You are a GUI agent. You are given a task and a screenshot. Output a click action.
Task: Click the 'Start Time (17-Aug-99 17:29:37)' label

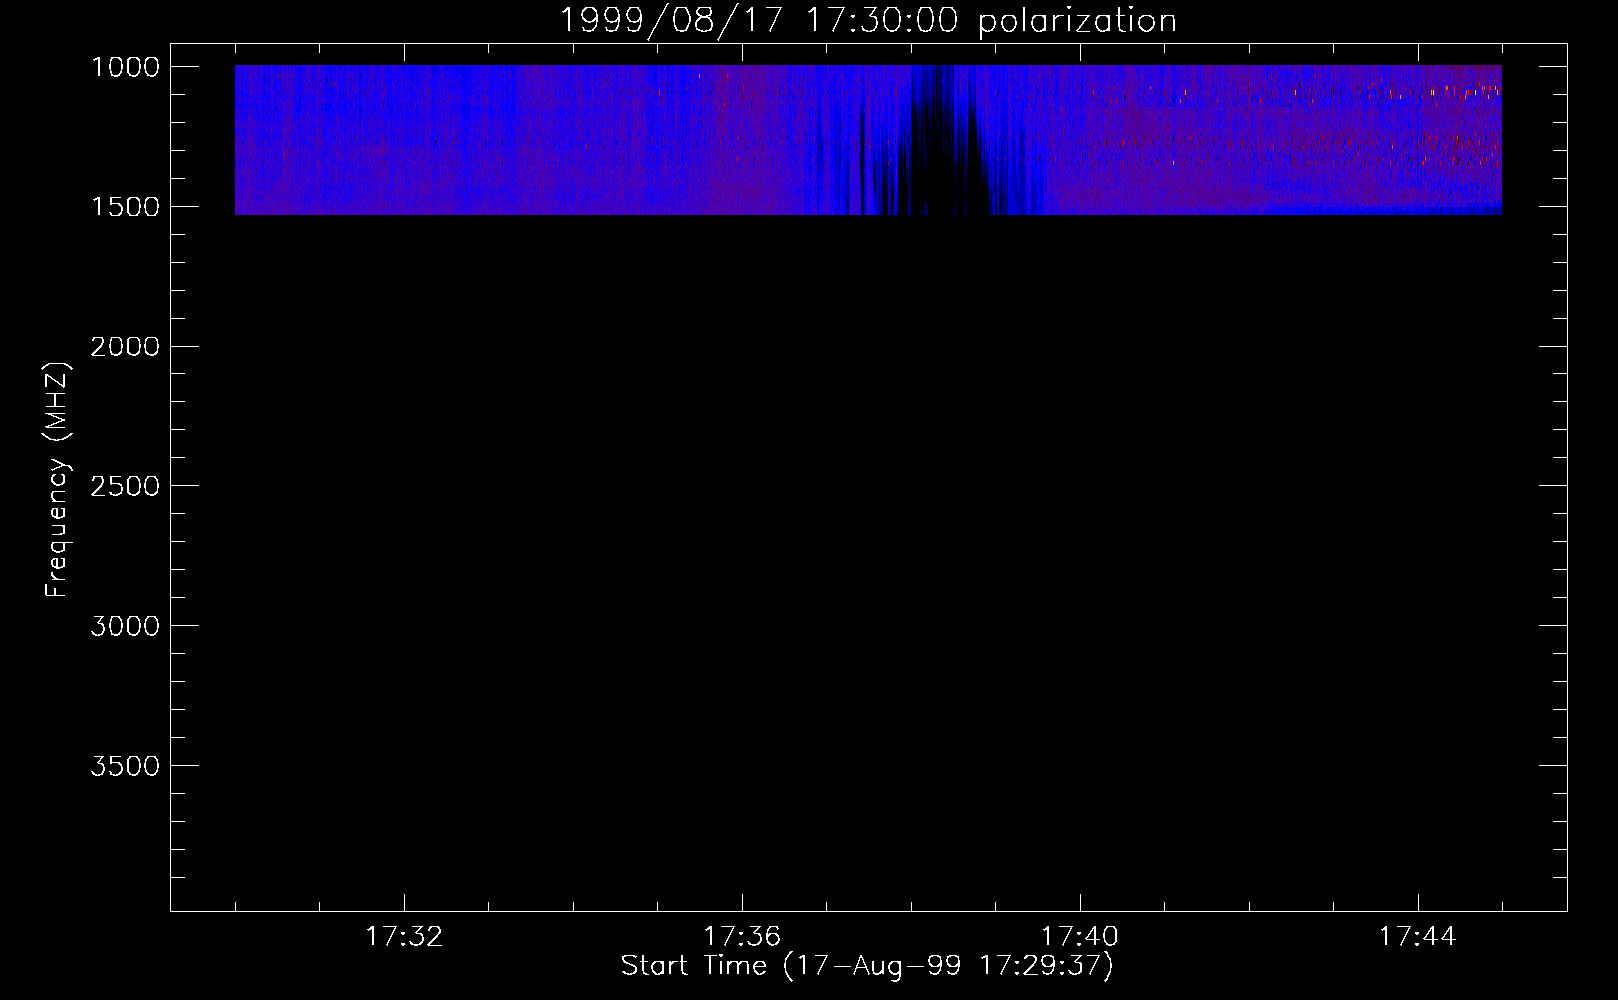(867, 966)
